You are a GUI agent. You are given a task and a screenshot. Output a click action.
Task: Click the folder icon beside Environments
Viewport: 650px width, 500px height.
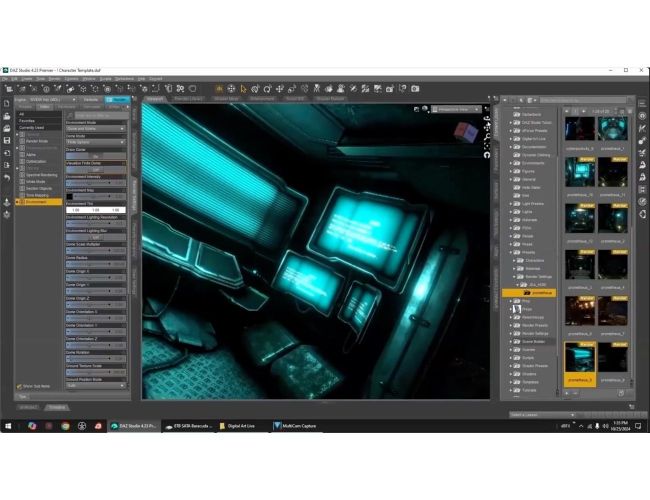(517, 163)
